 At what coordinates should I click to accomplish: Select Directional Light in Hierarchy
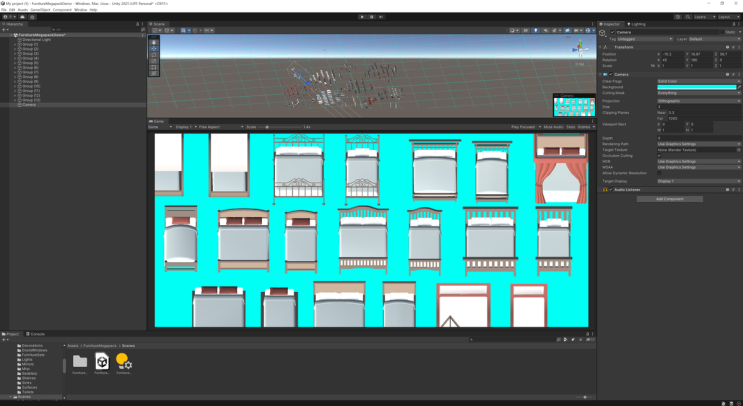[x=36, y=40]
